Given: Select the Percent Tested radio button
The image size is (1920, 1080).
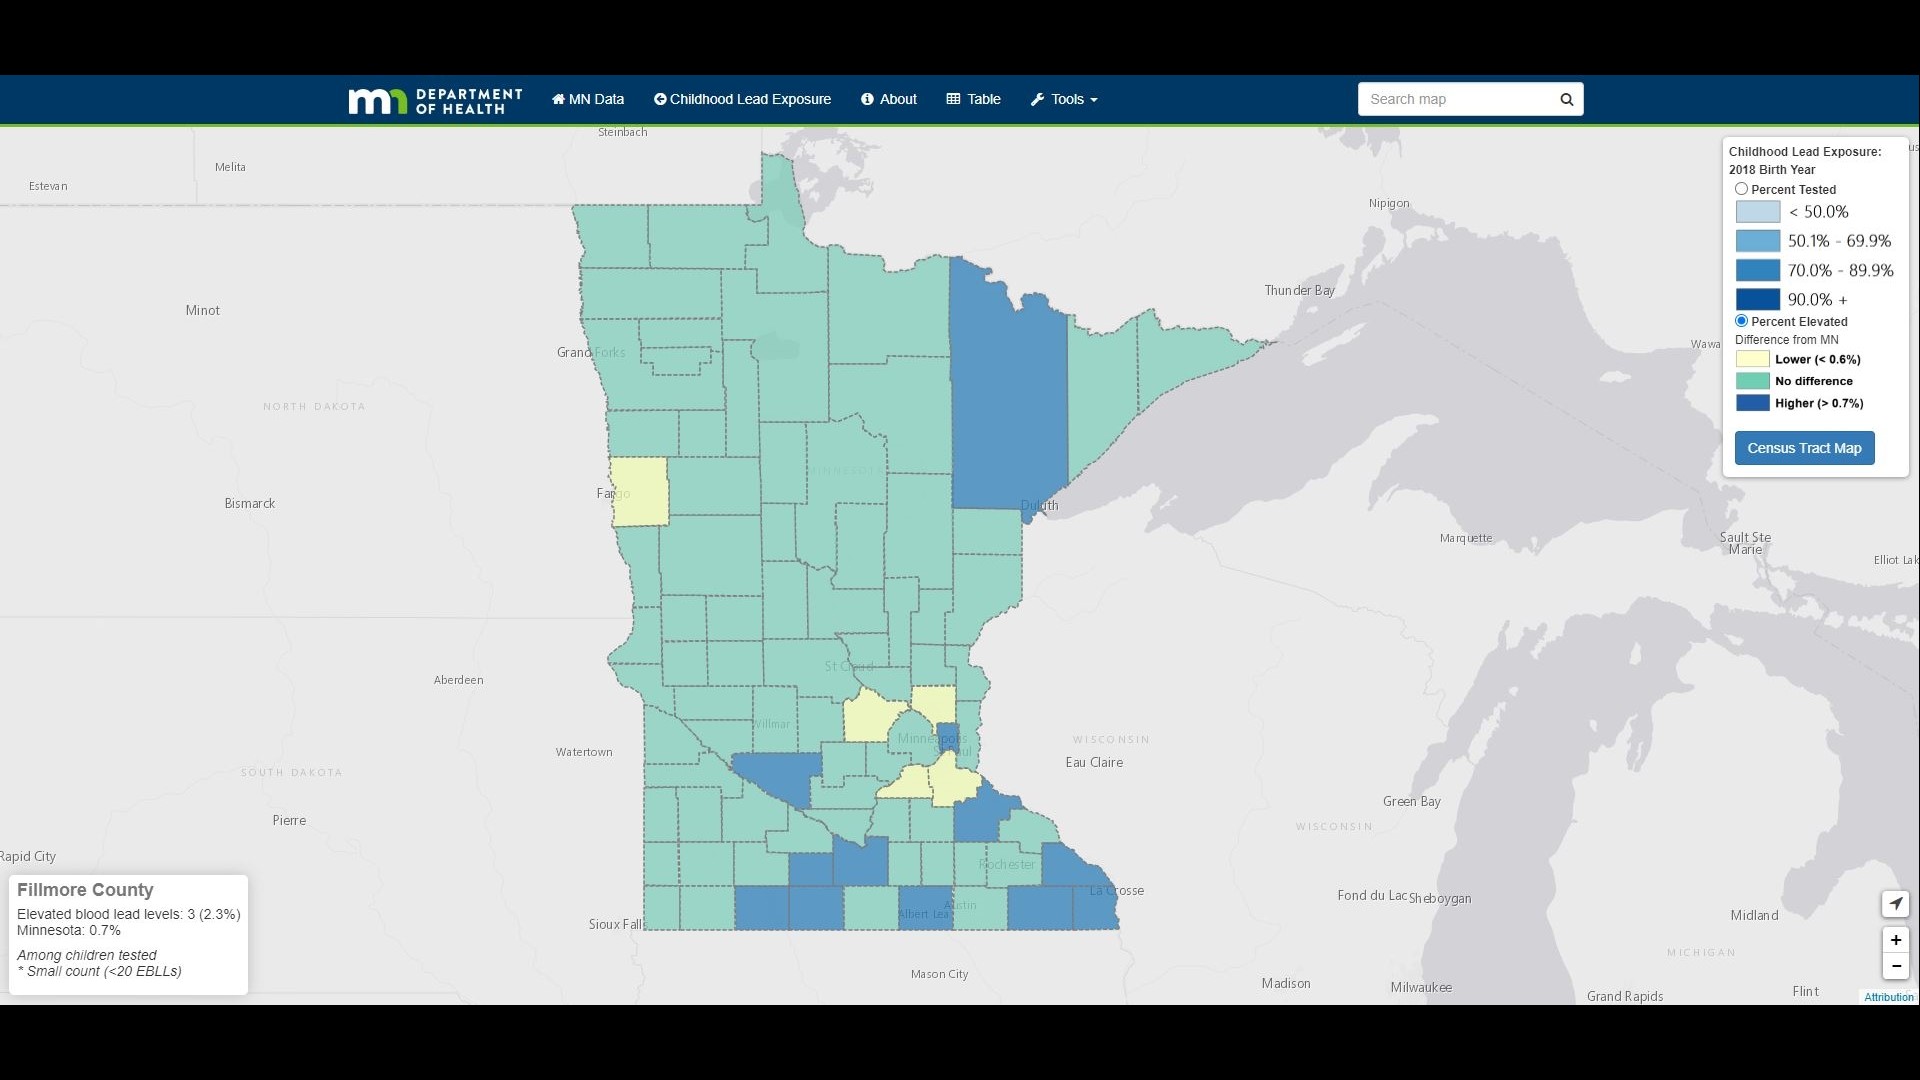Looking at the screenshot, I should coord(1742,188).
